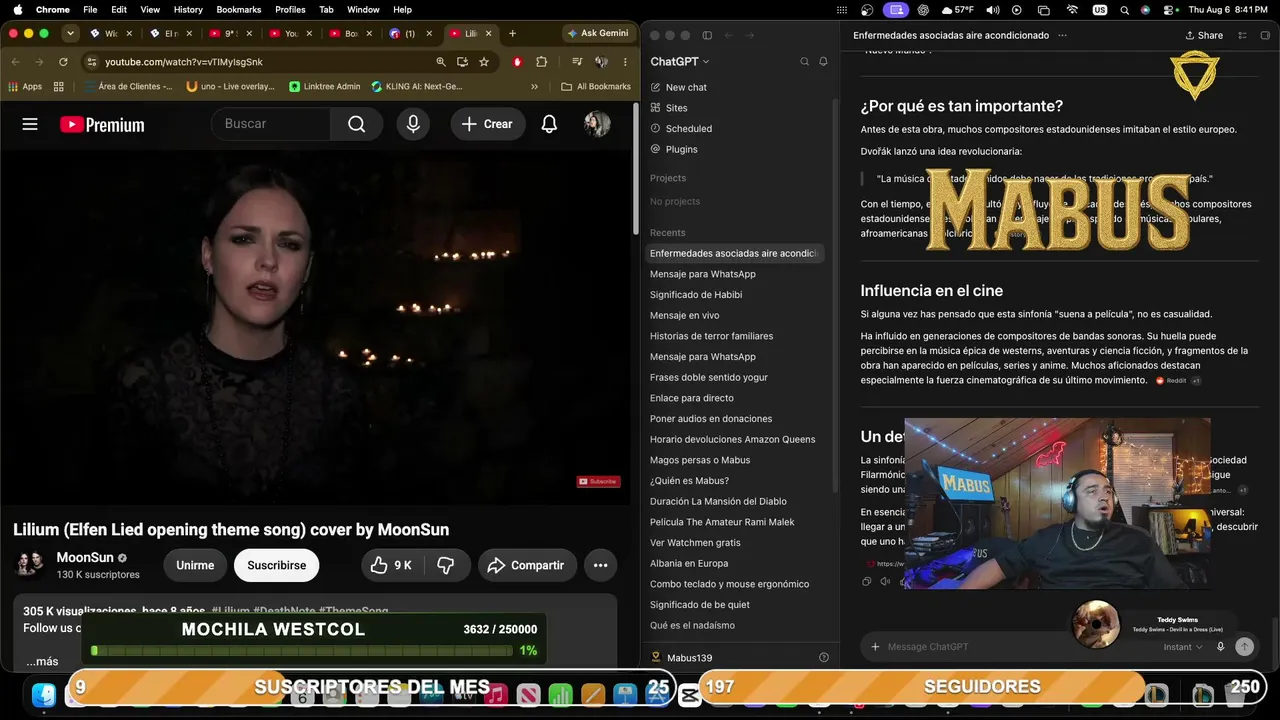Open the YouTube account avatar menu
The width and height of the screenshot is (1280, 720).
click(x=597, y=124)
